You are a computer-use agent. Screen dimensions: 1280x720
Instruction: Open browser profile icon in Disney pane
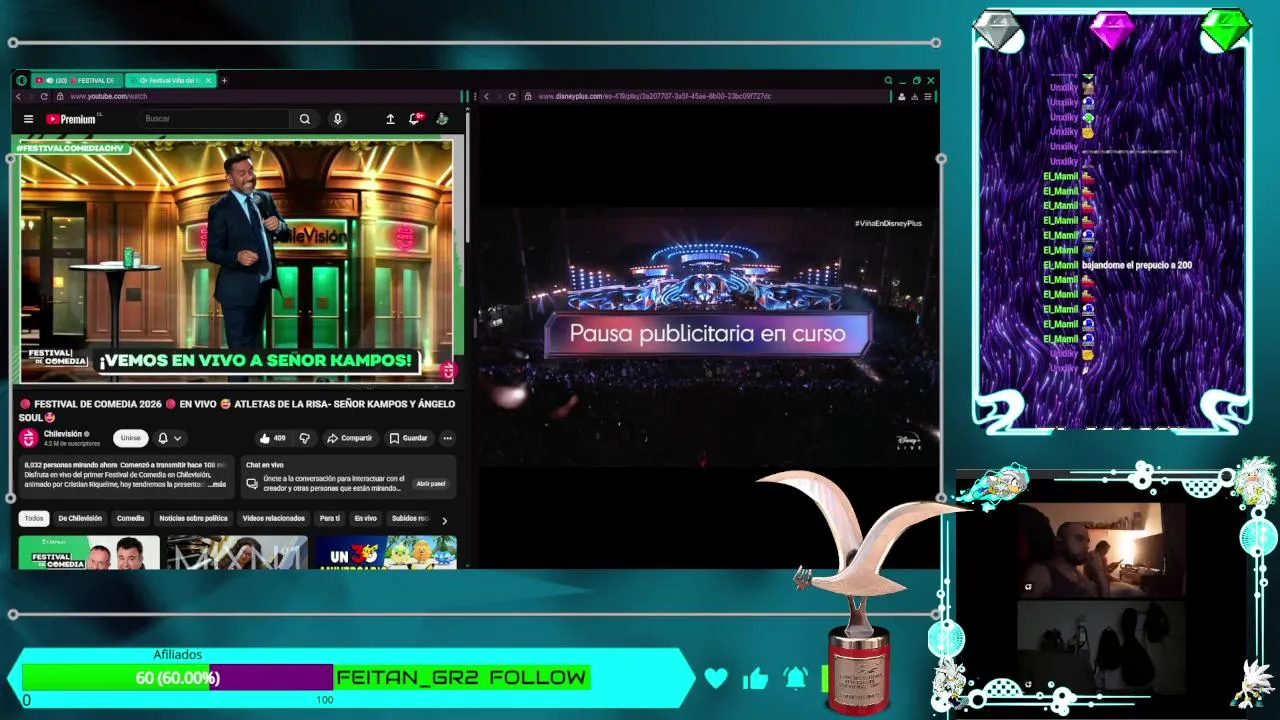pos(901,97)
